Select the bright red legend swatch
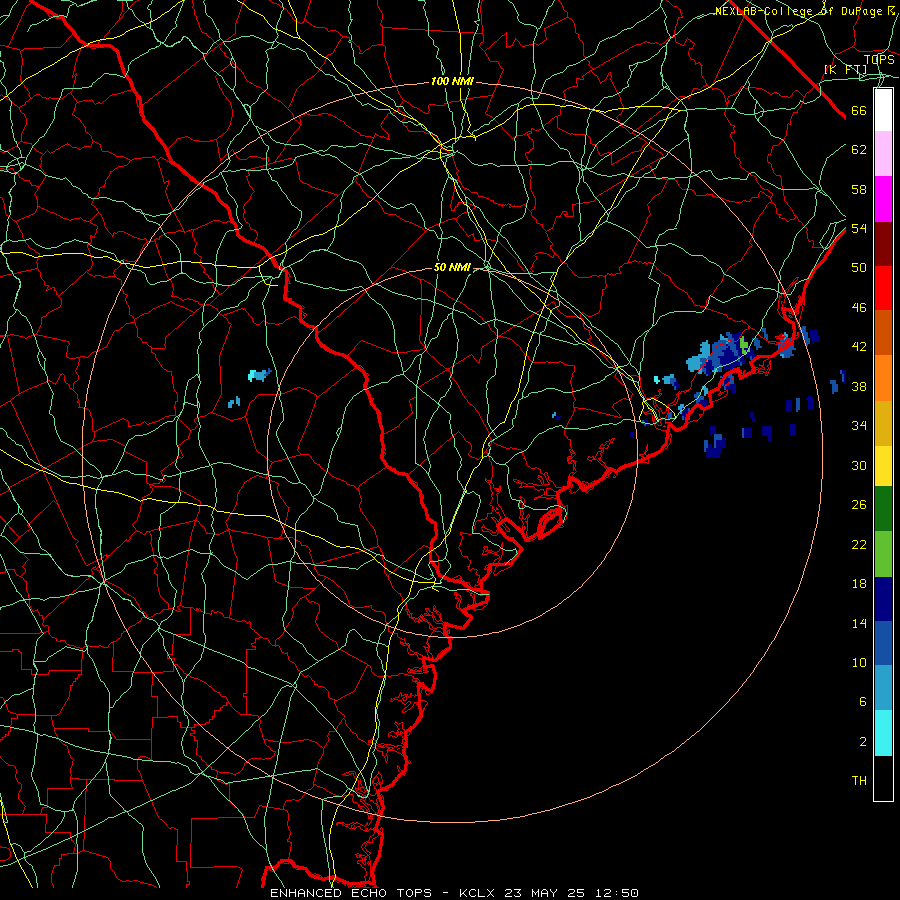The height and width of the screenshot is (900, 900). pos(883,288)
